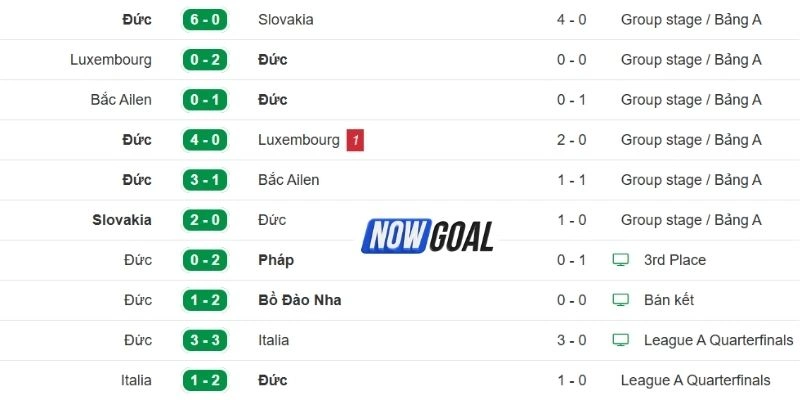Viewport: 800px width, 400px height.
Task: Click the TV icon beside League A Quarterfinals
Action: [x=621, y=340]
